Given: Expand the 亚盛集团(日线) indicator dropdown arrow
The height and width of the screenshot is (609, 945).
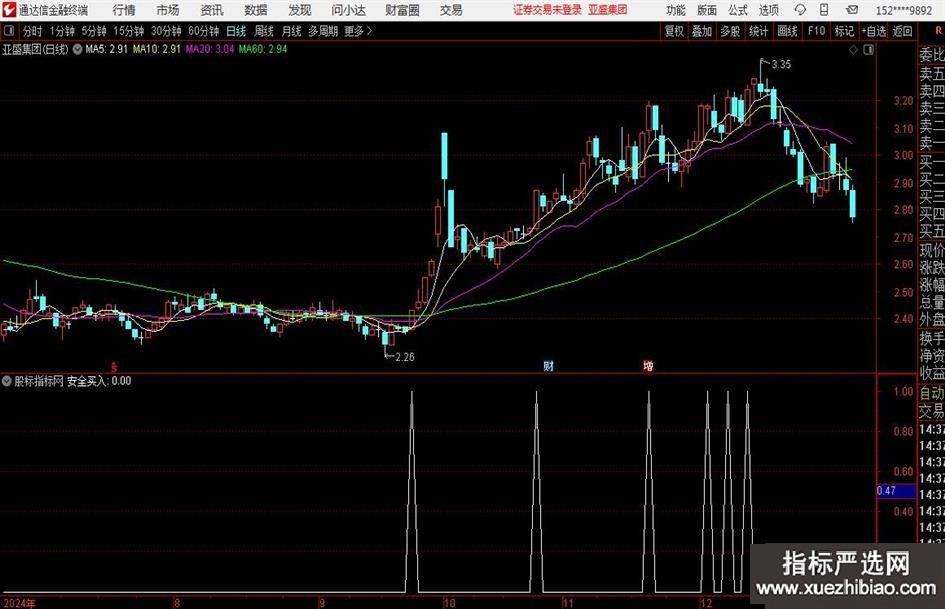Looking at the screenshot, I should pos(78,49).
